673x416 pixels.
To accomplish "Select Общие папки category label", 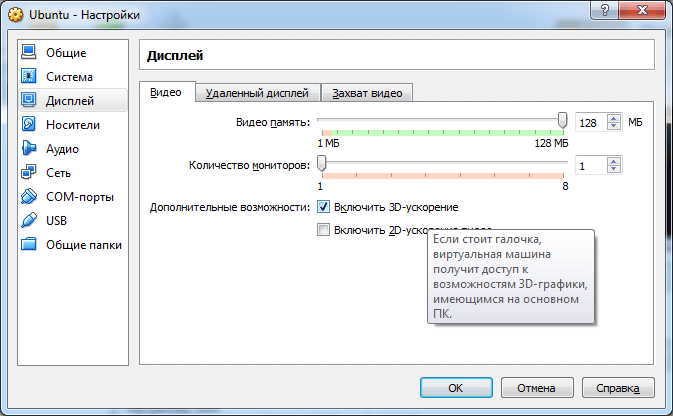I will point(84,245).
